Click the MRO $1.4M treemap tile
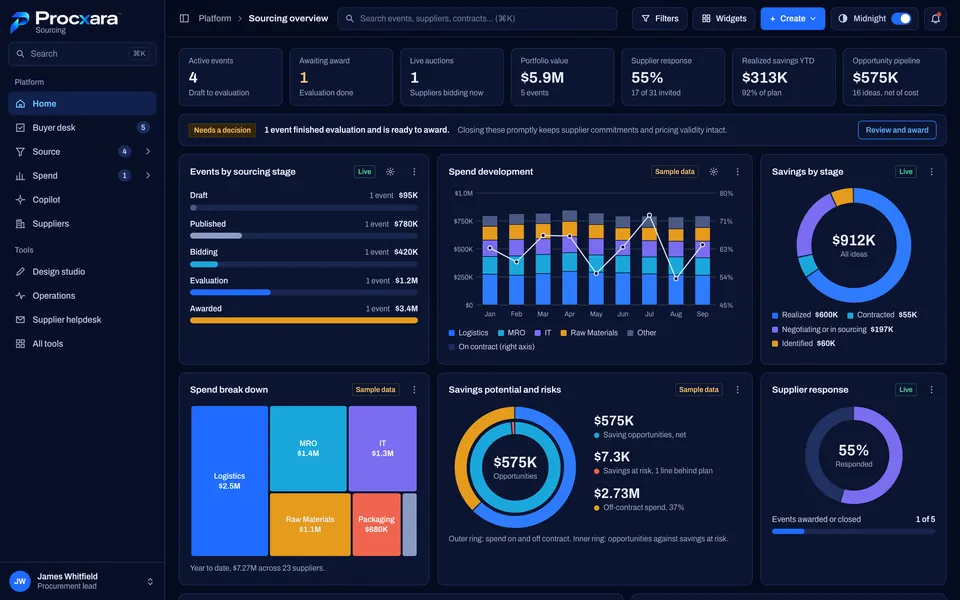This screenshot has height=600, width=960. tap(308, 448)
